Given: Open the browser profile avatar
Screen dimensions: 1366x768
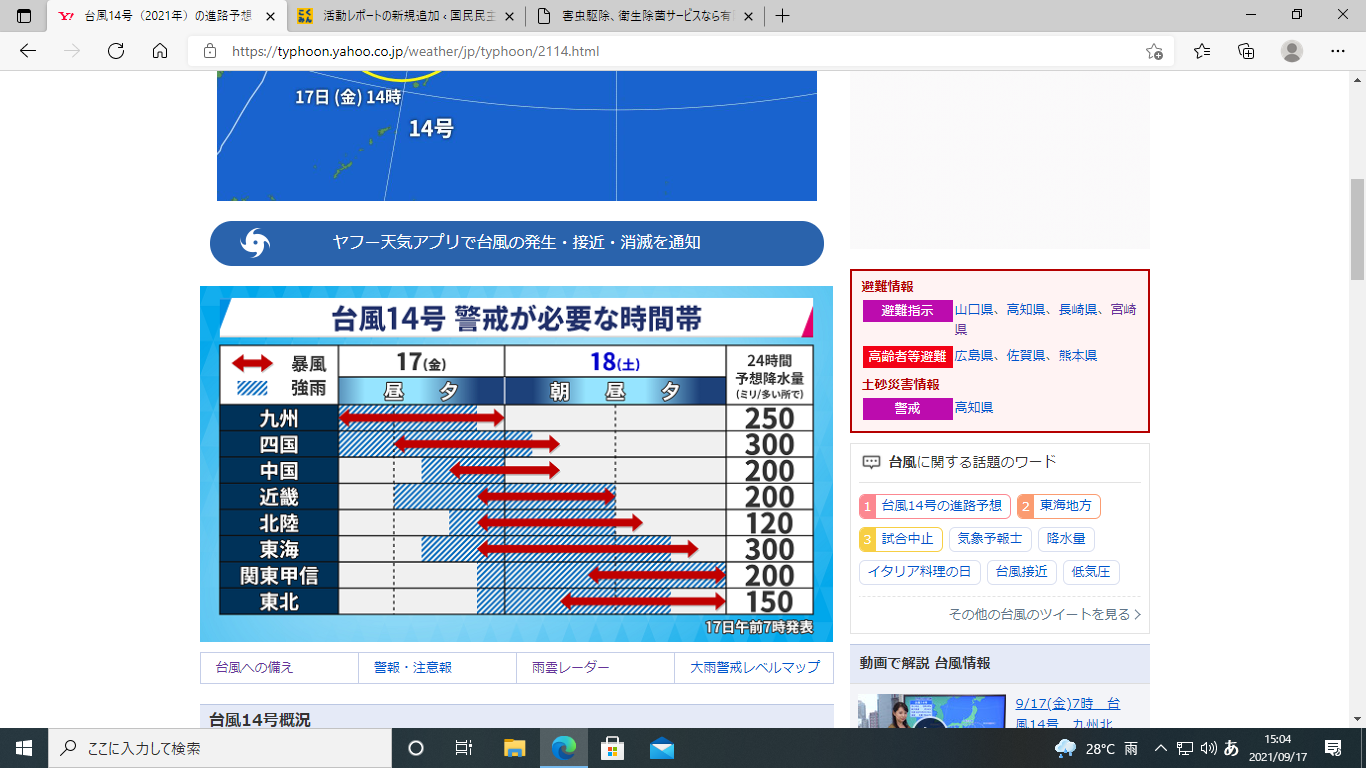Looking at the screenshot, I should pos(1292,51).
